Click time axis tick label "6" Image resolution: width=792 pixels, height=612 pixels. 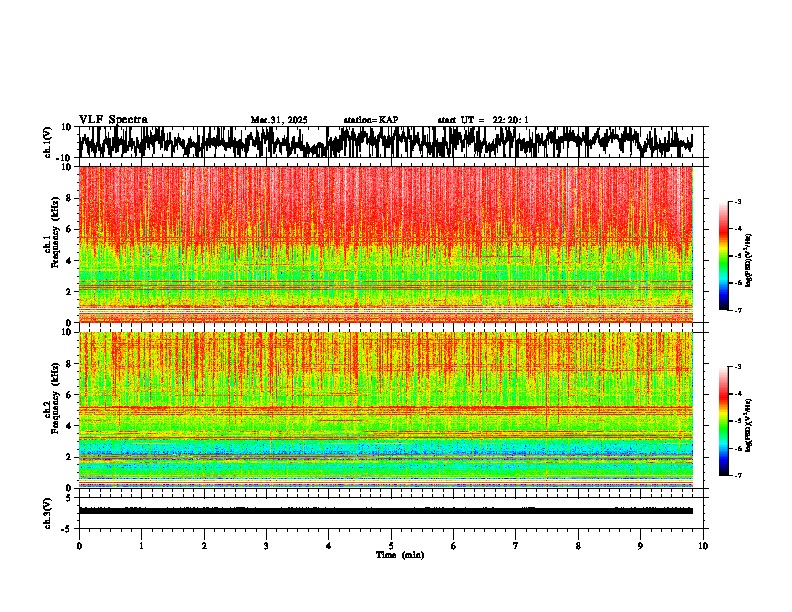[x=454, y=546]
